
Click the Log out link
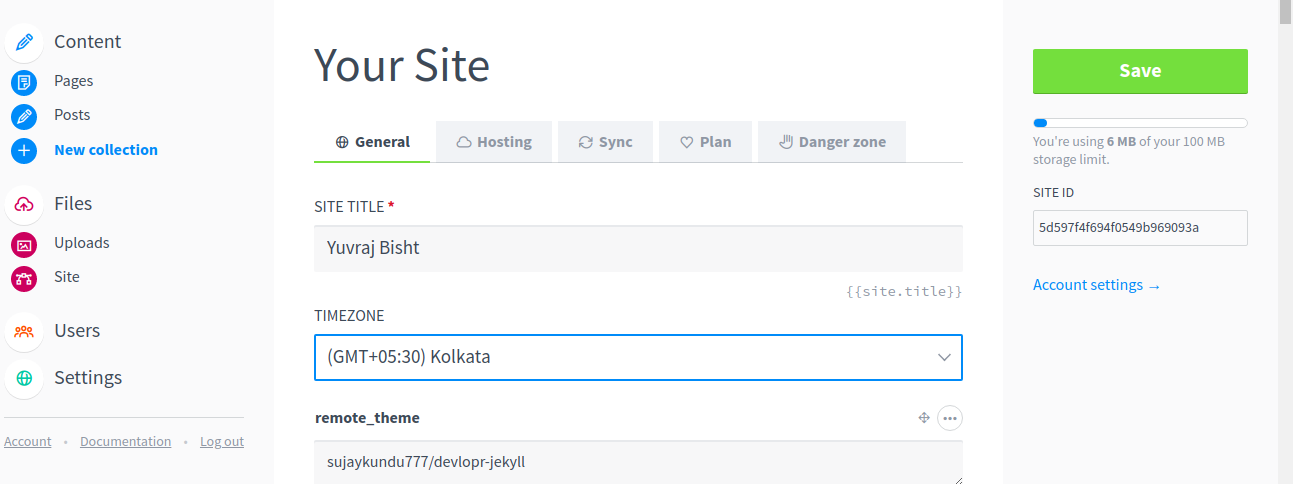point(222,441)
